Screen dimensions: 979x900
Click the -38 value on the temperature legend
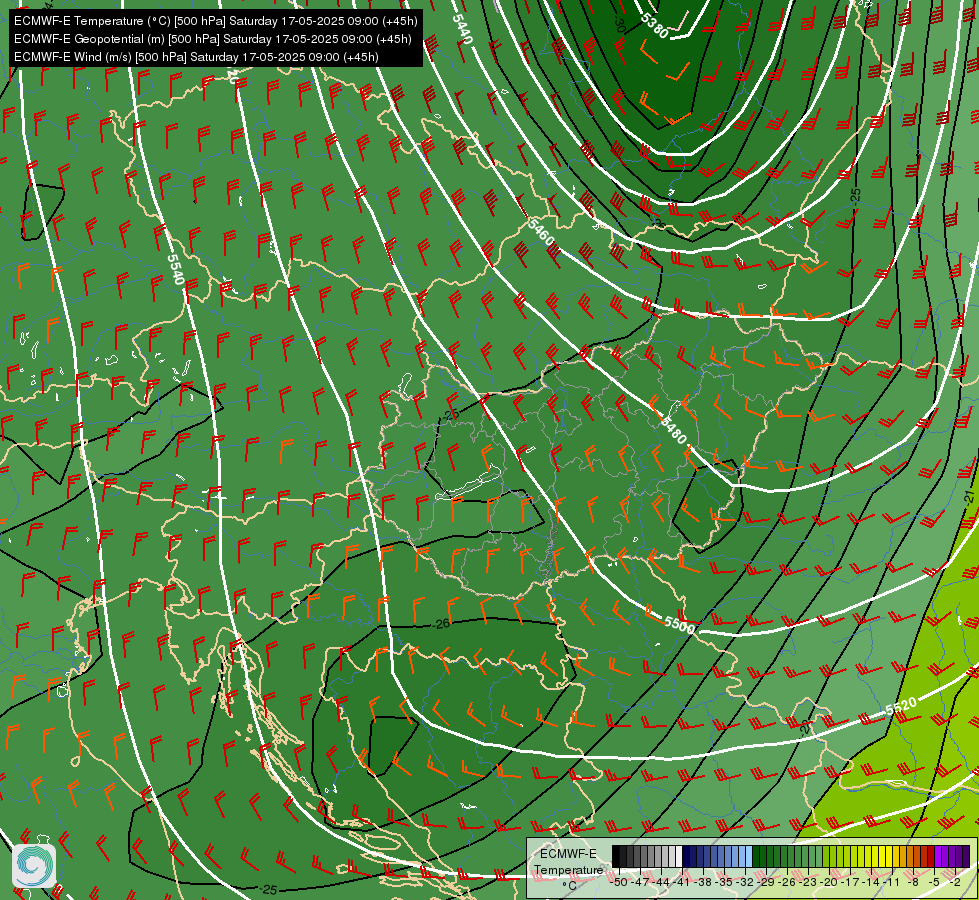click(x=703, y=882)
